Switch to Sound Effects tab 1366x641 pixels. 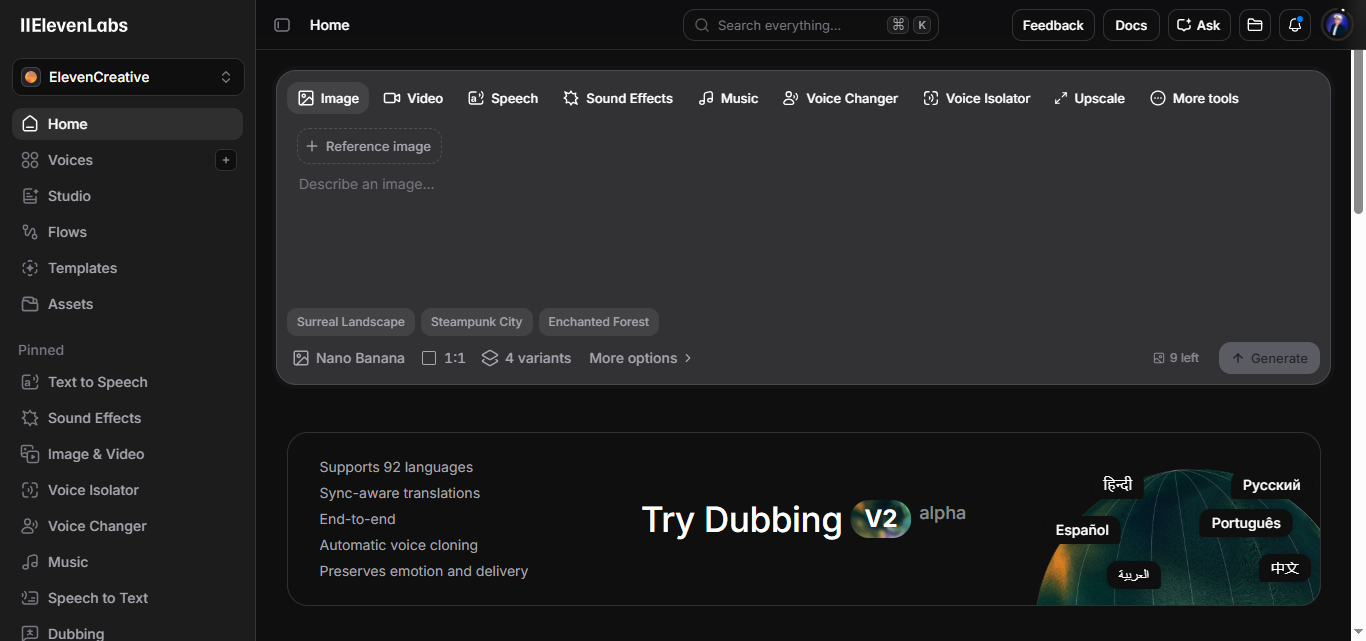(x=618, y=98)
